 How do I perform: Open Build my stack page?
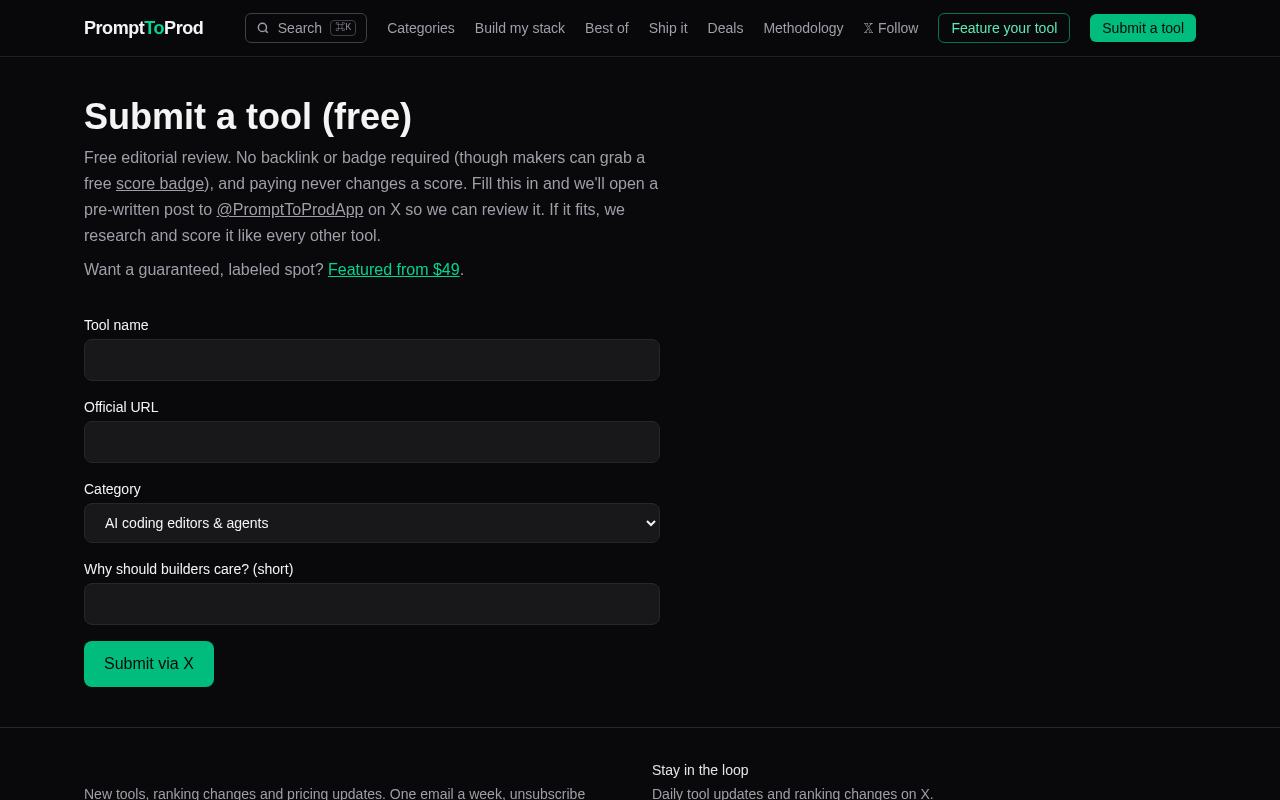click(520, 28)
